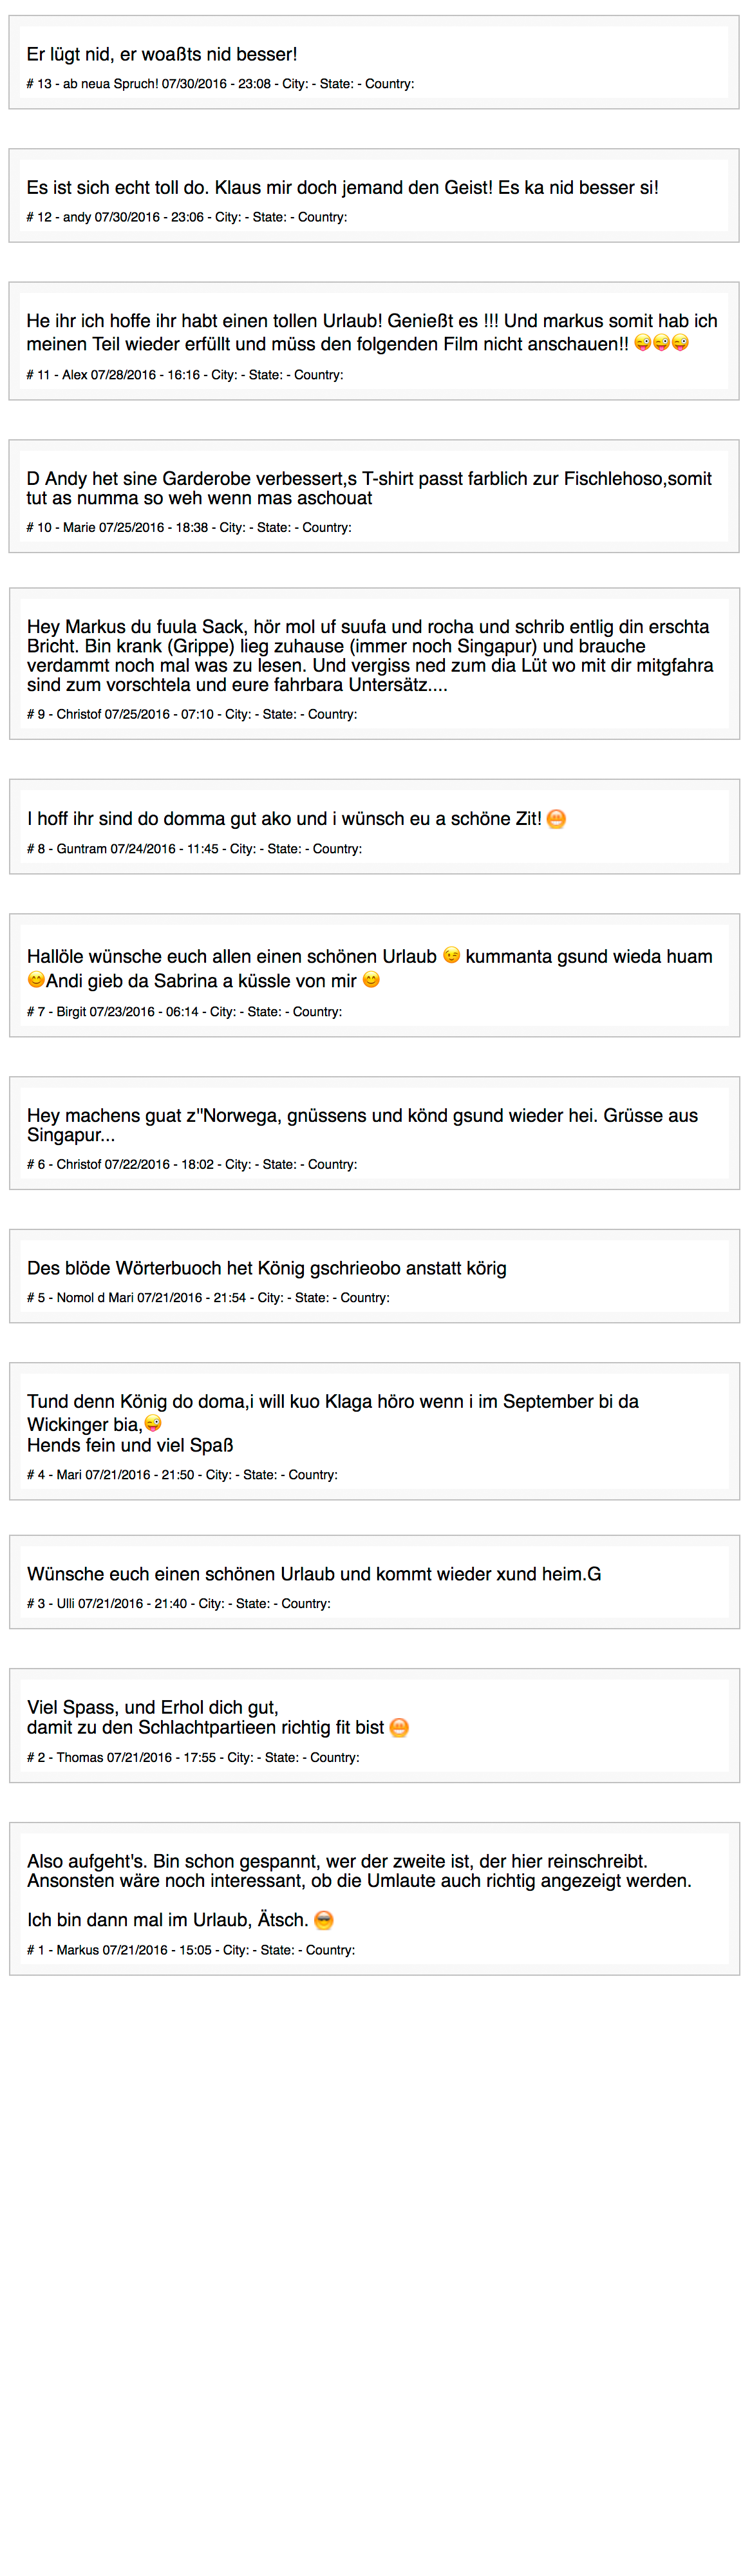This screenshot has height=2576, width=752.
Task: Click the first tongue emoji in Alex's message
Action: (x=643, y=343)
